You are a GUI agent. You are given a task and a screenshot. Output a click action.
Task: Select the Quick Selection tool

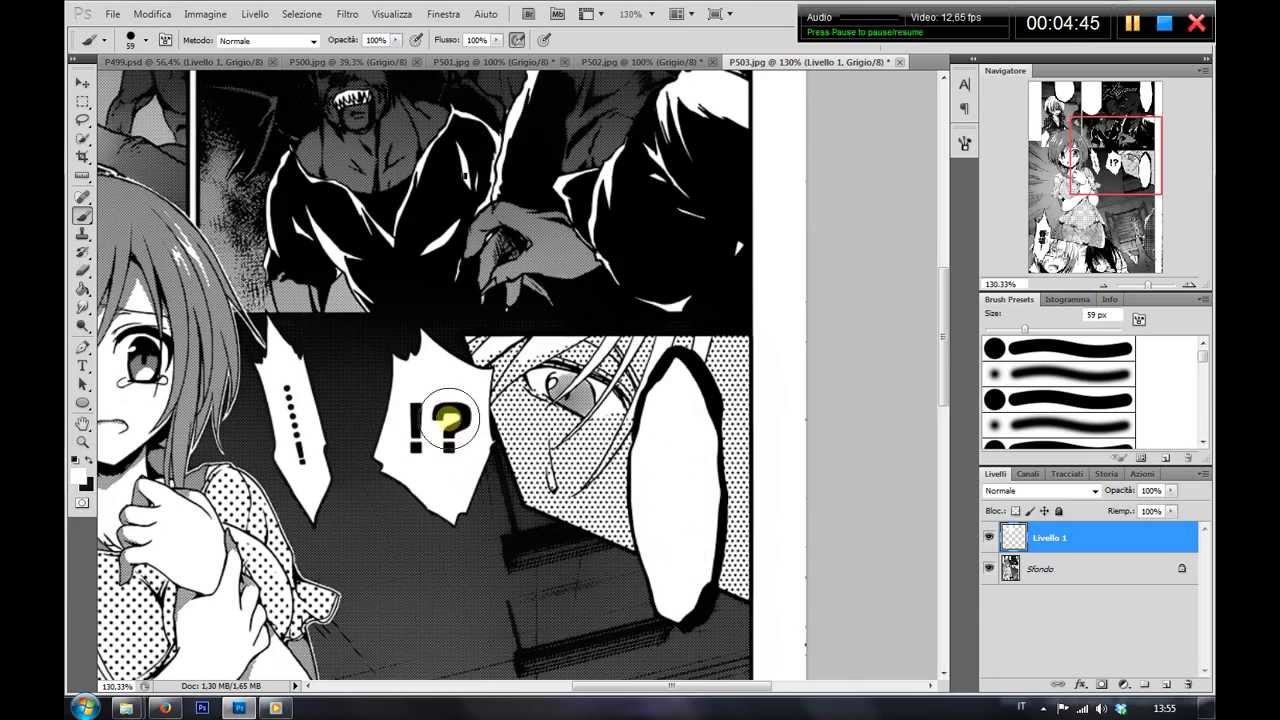pyautogui.click(x=82, y=139)
